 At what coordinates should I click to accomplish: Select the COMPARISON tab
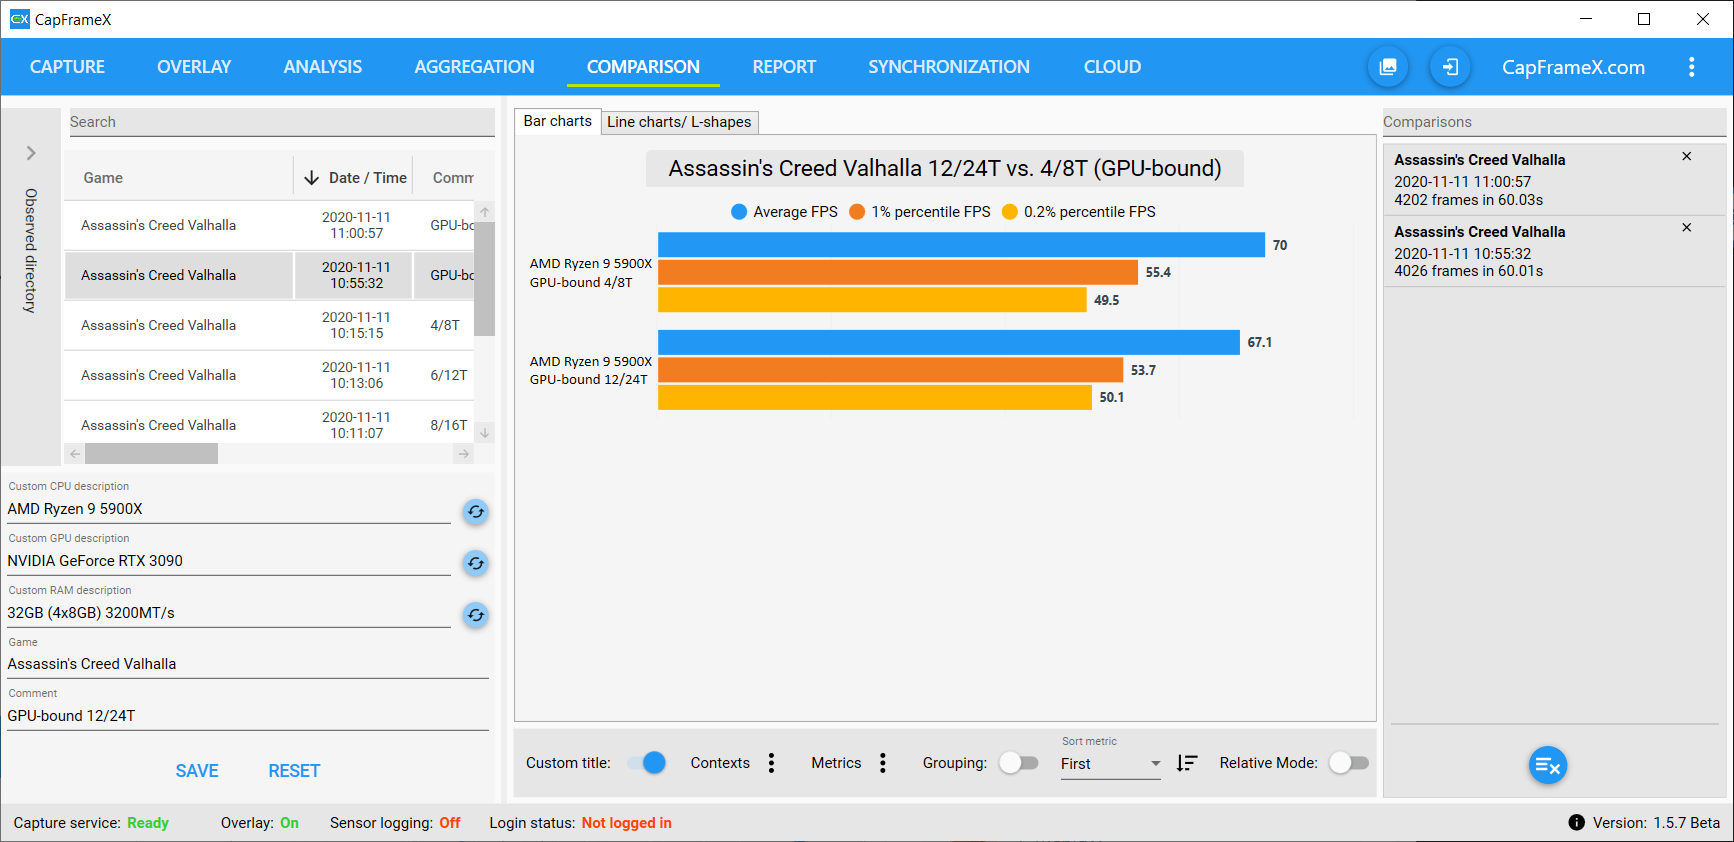click(x=643, y=67)
